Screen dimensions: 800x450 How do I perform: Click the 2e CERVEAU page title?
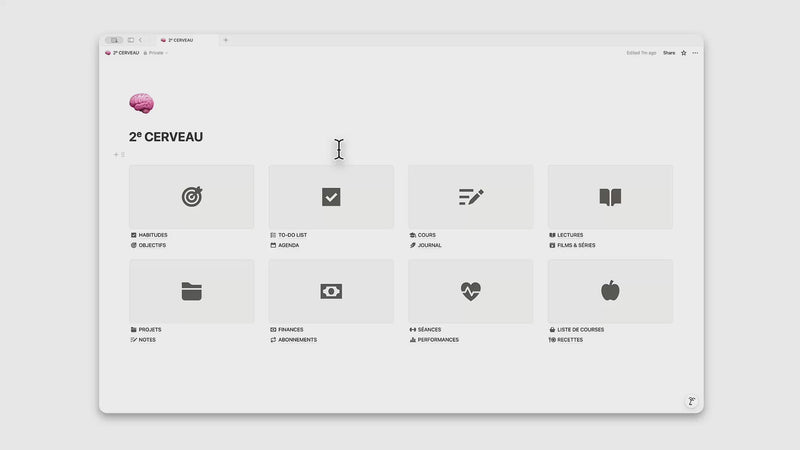tap(166, 137)
